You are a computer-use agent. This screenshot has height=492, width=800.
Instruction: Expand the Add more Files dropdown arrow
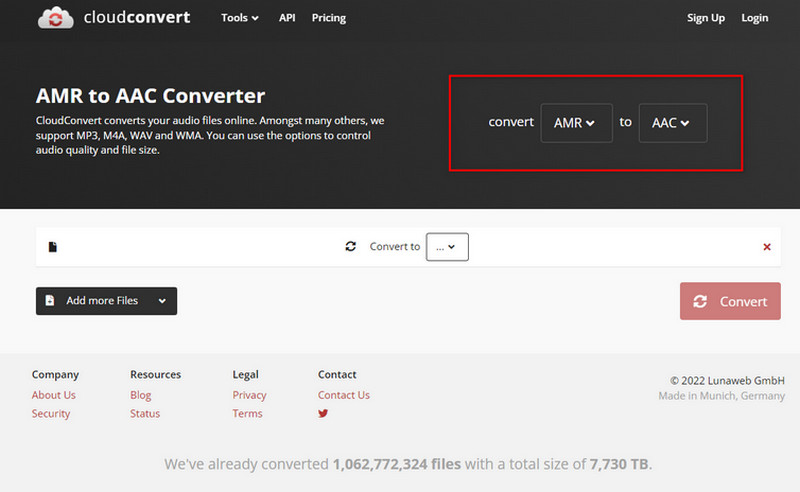coord(162,301)
